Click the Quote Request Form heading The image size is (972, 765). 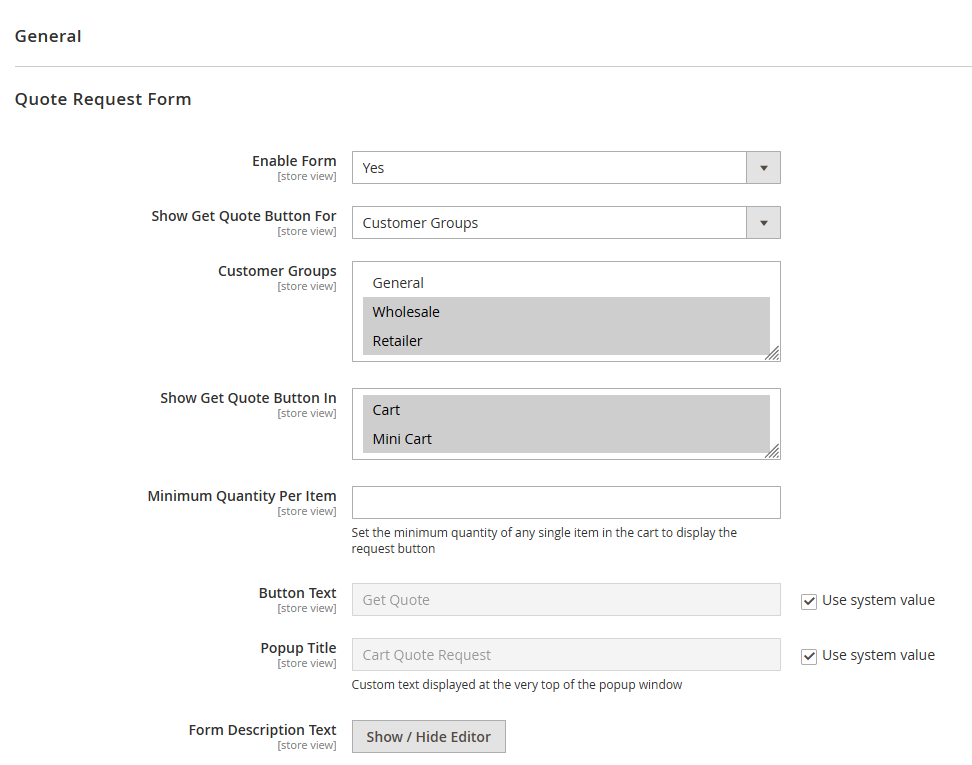coord(103,99)
